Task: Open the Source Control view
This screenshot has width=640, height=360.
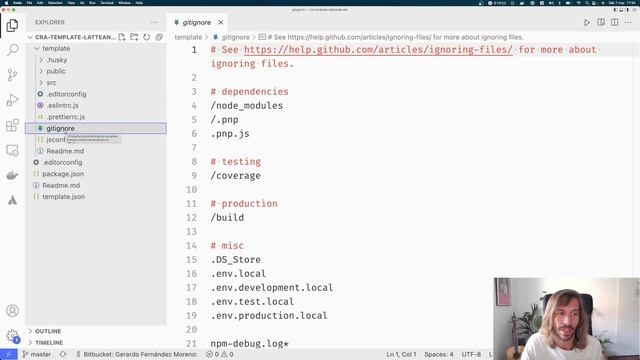Action: (x=12, y=75)
